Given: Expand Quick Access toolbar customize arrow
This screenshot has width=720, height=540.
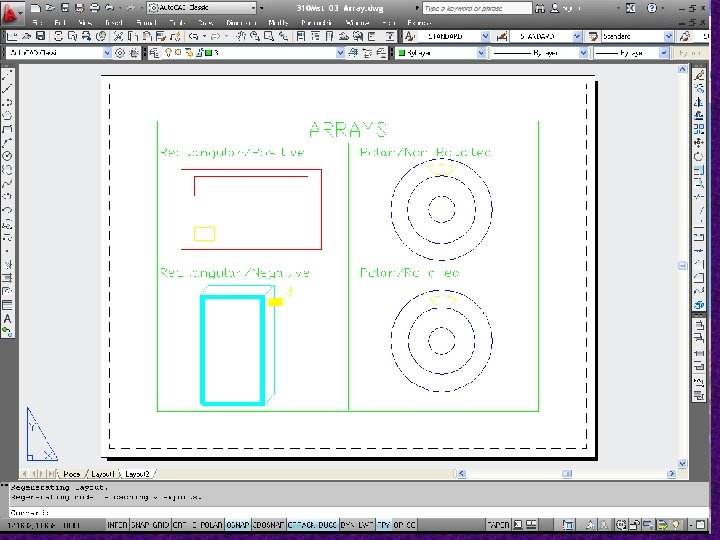Looking at the screenshot, I should point(262,8).
